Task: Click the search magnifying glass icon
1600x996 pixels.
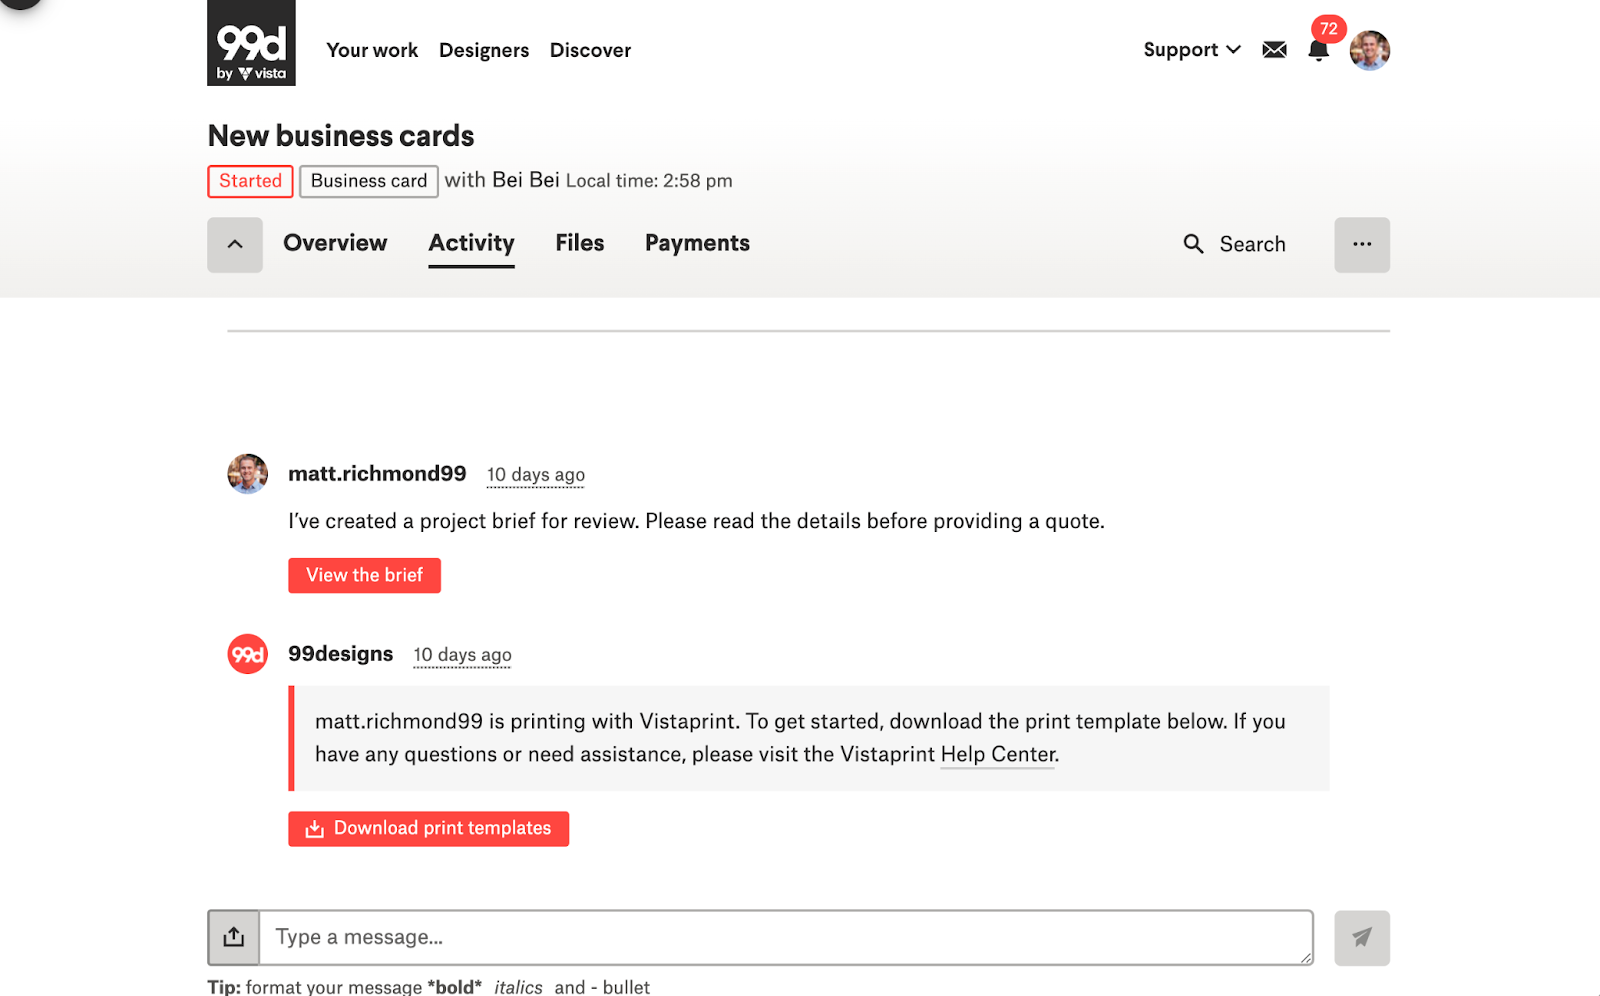Action: click(x=1193, y=244)
